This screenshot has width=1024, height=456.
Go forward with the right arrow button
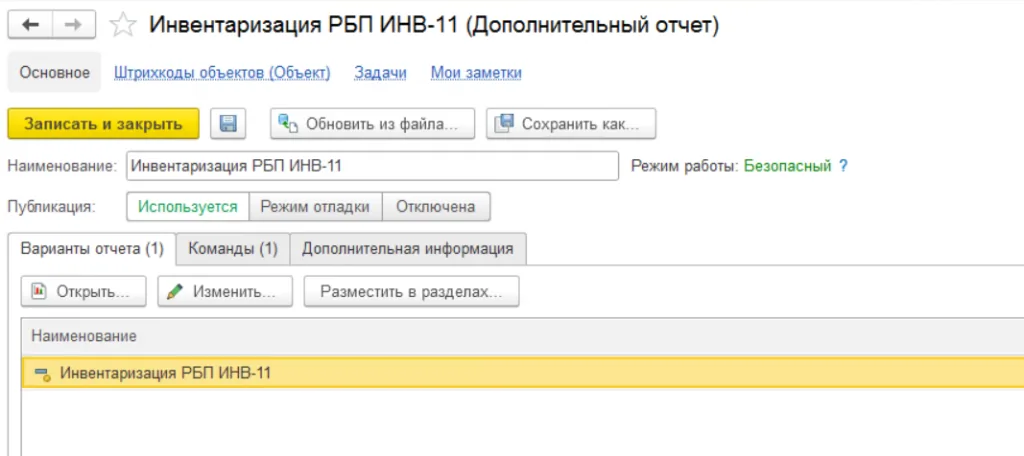point(74,25)
